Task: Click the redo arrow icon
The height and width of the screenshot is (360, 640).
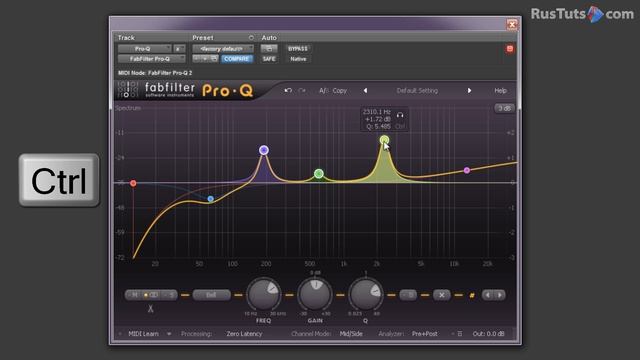Action: point(302,90)
